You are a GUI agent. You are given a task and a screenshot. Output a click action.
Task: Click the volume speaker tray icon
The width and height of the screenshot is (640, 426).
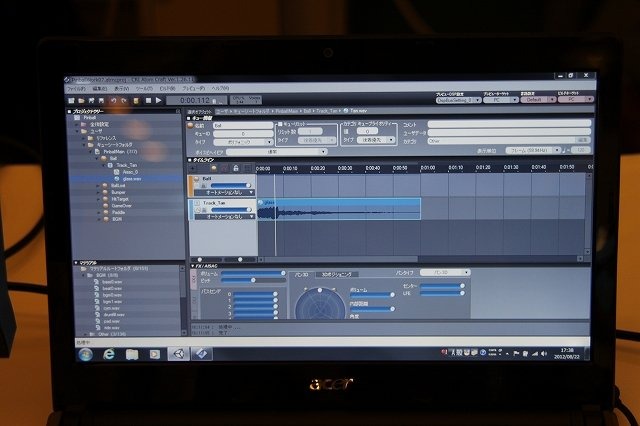coord(544,354)
